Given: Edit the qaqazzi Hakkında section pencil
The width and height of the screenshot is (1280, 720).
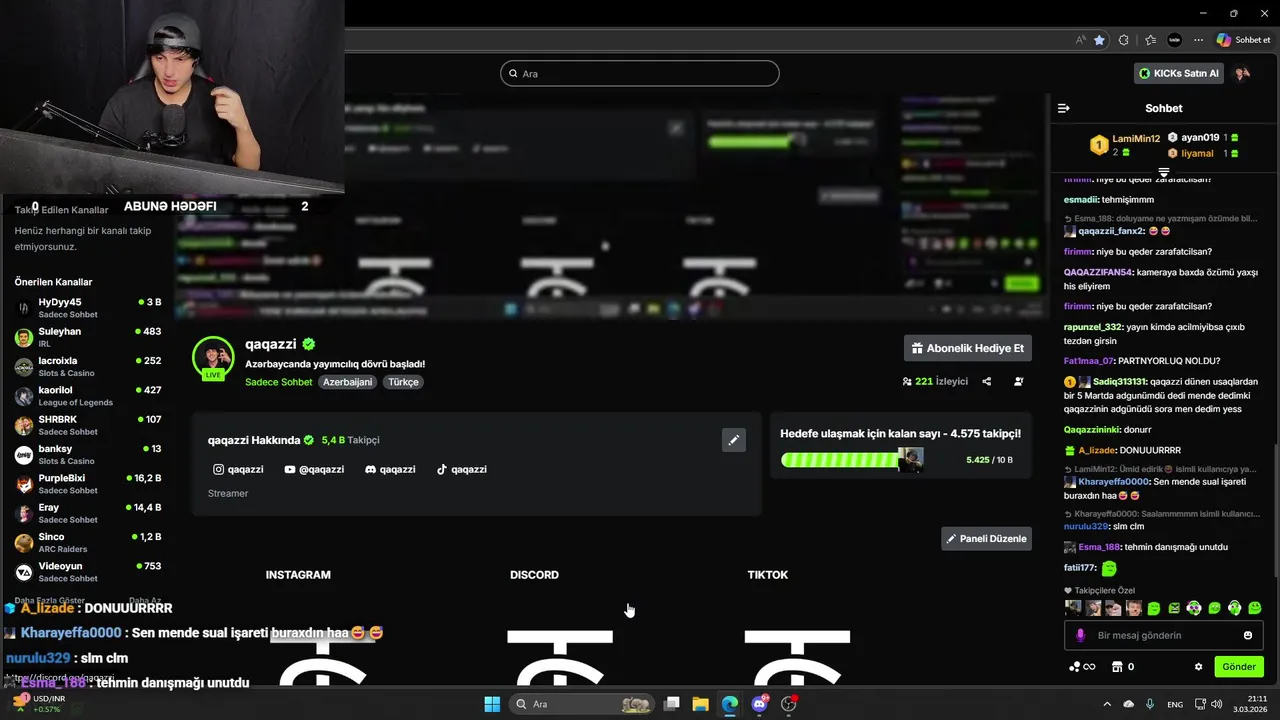Looking at the screenshot, I should click(x=733, y=440).
